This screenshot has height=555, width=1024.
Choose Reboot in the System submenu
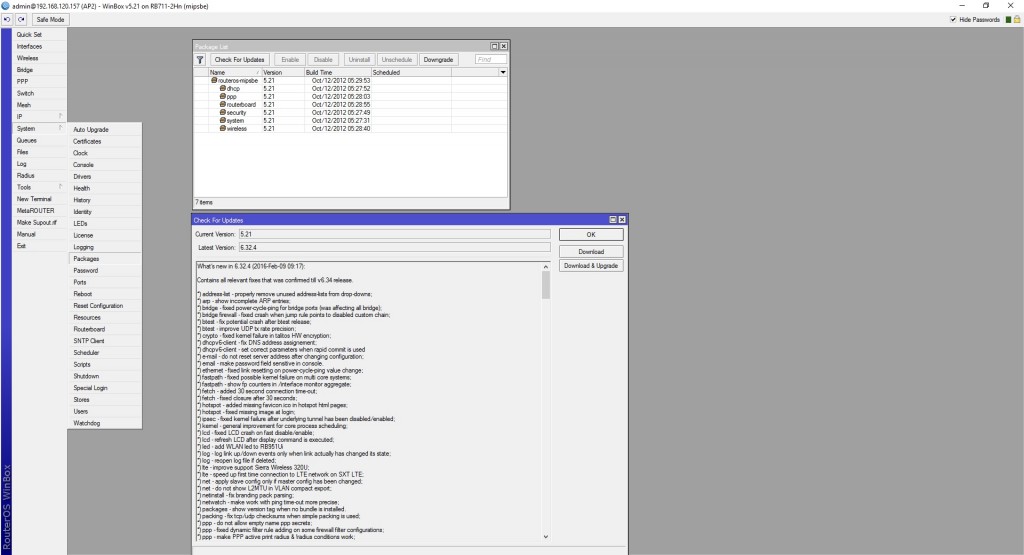83,294
